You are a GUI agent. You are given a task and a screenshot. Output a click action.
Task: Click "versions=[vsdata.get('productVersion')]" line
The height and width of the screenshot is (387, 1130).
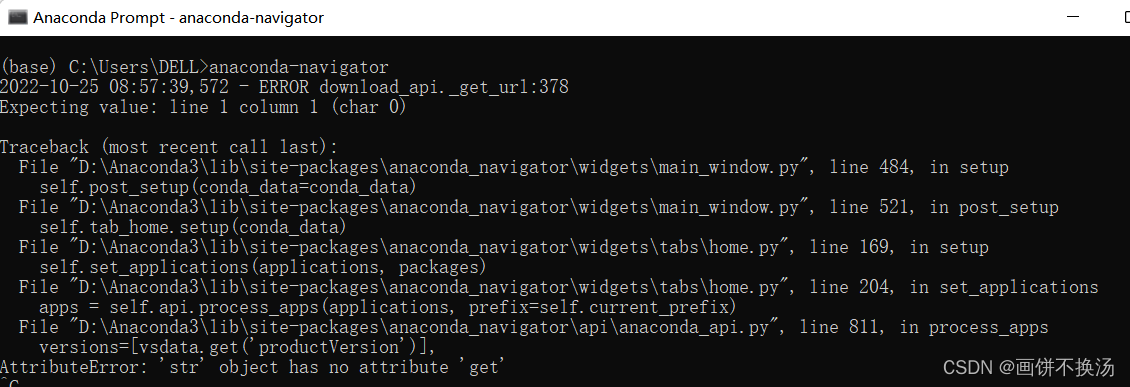point(238,347)
